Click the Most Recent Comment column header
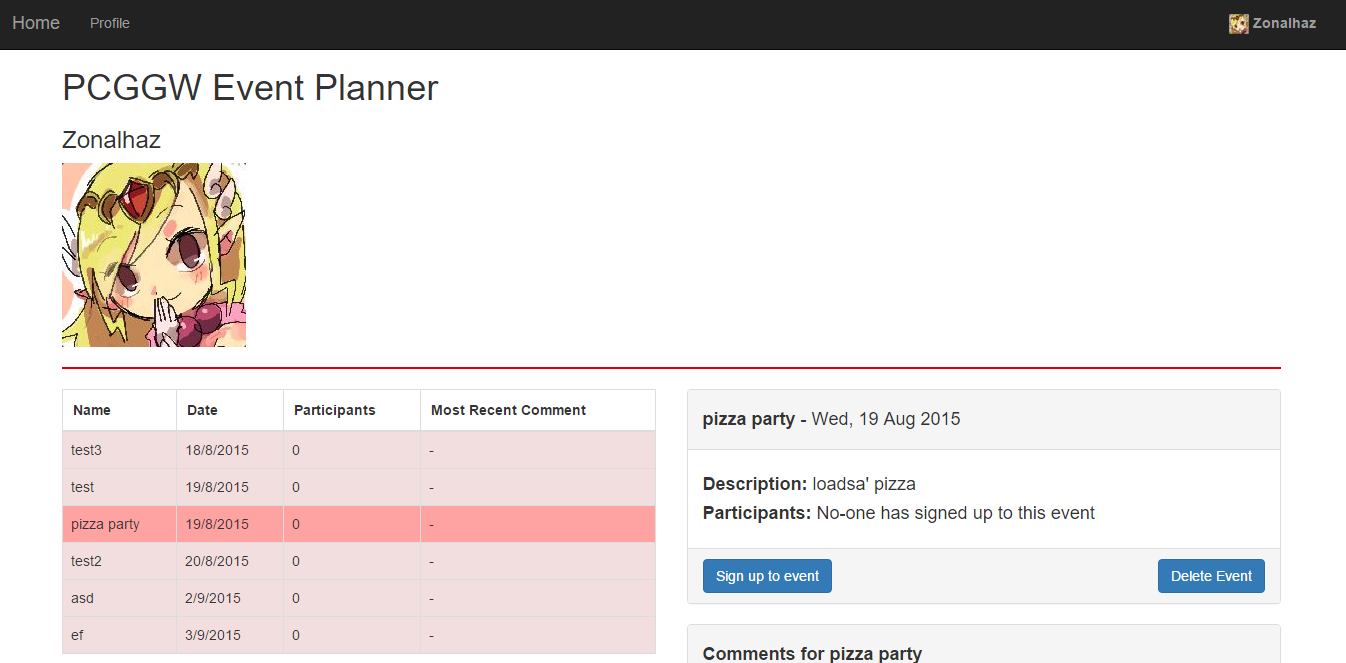 [508, 410]
